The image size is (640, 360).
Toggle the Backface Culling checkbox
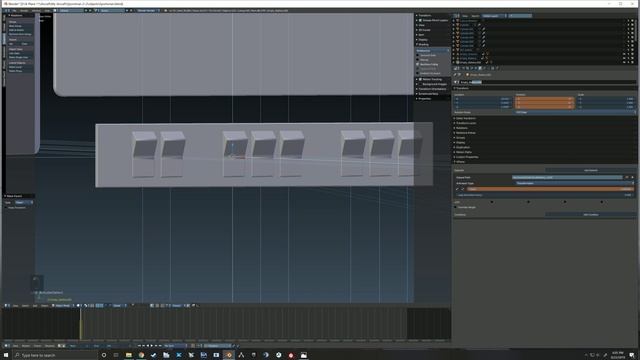tap(418, 64)
